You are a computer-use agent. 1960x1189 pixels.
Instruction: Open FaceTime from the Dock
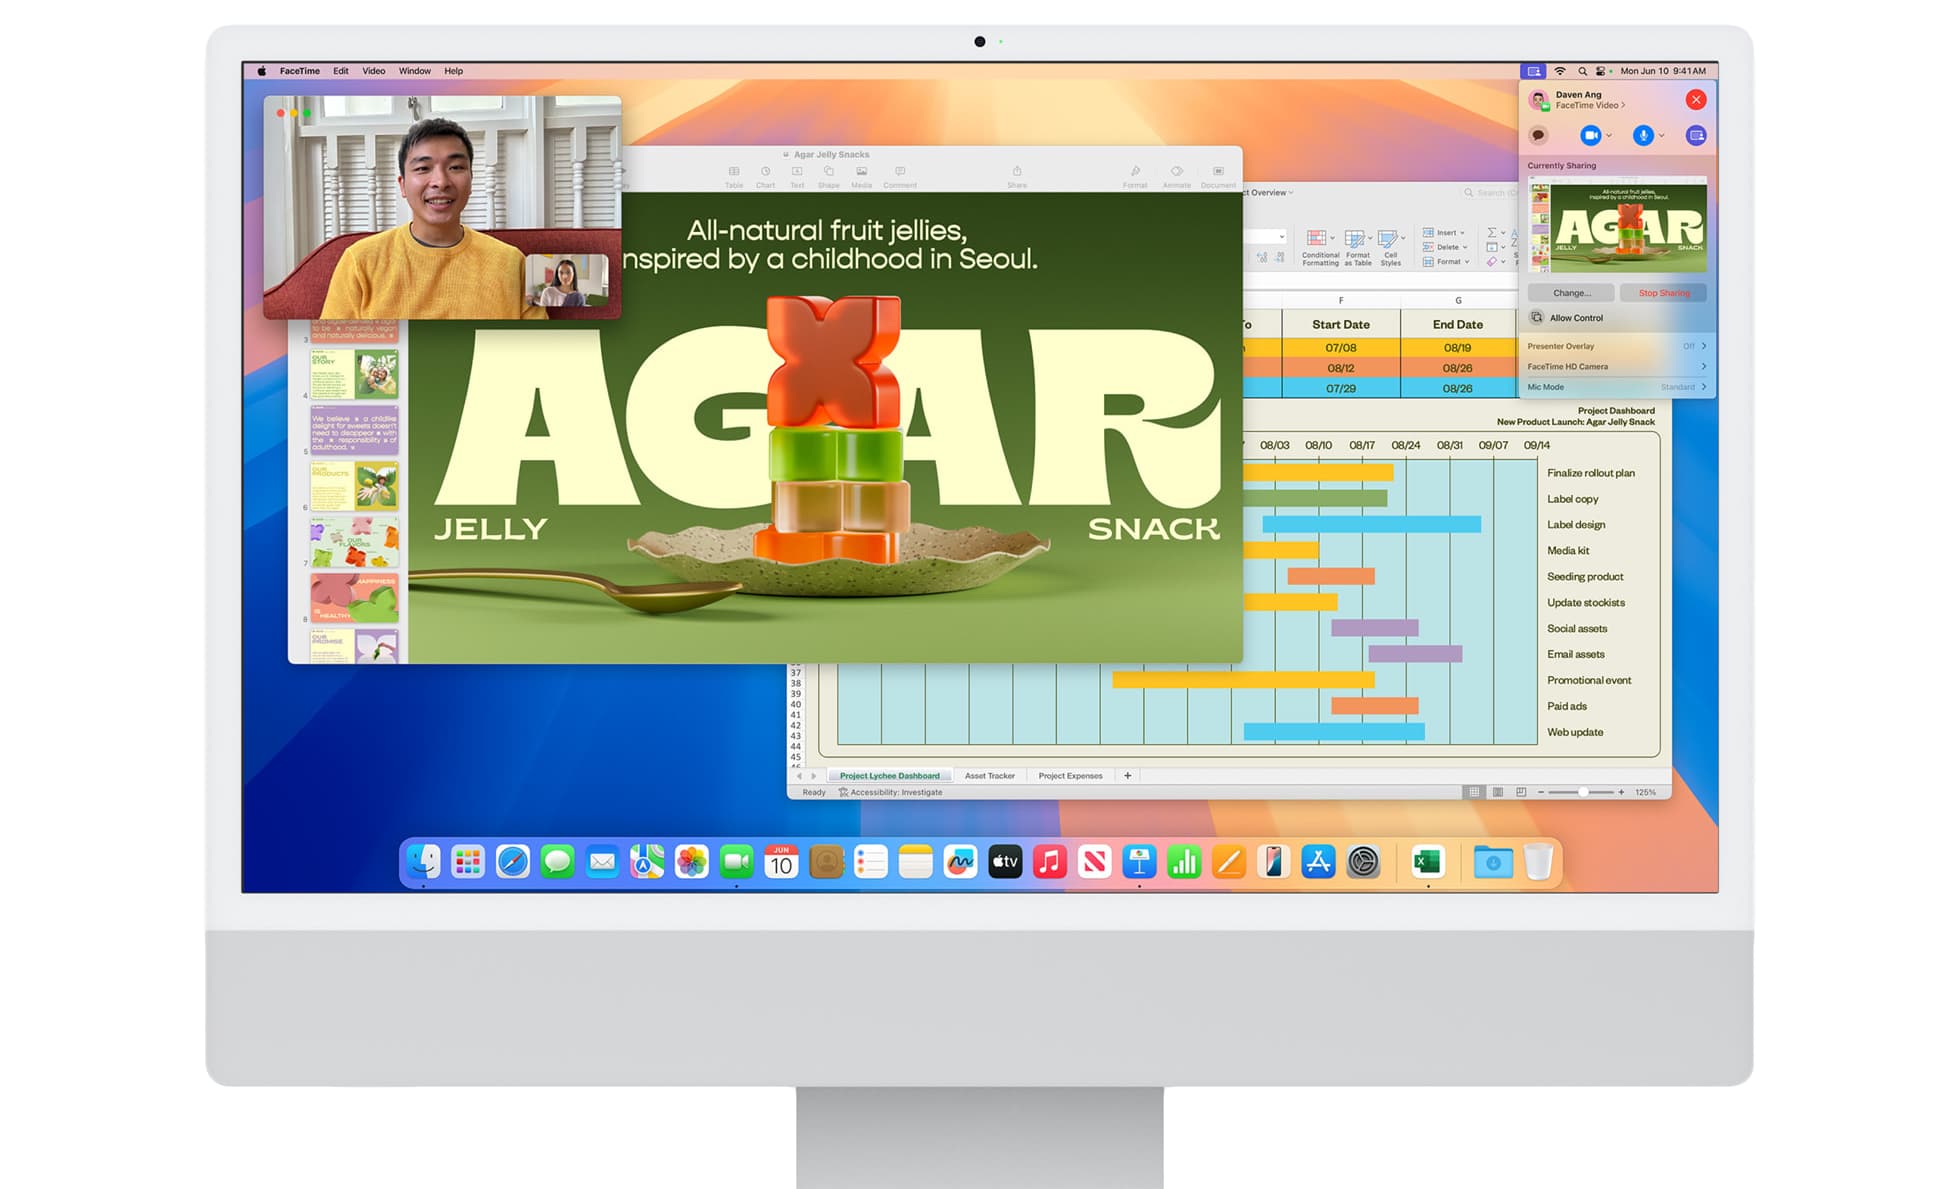[x=736, y=861]
